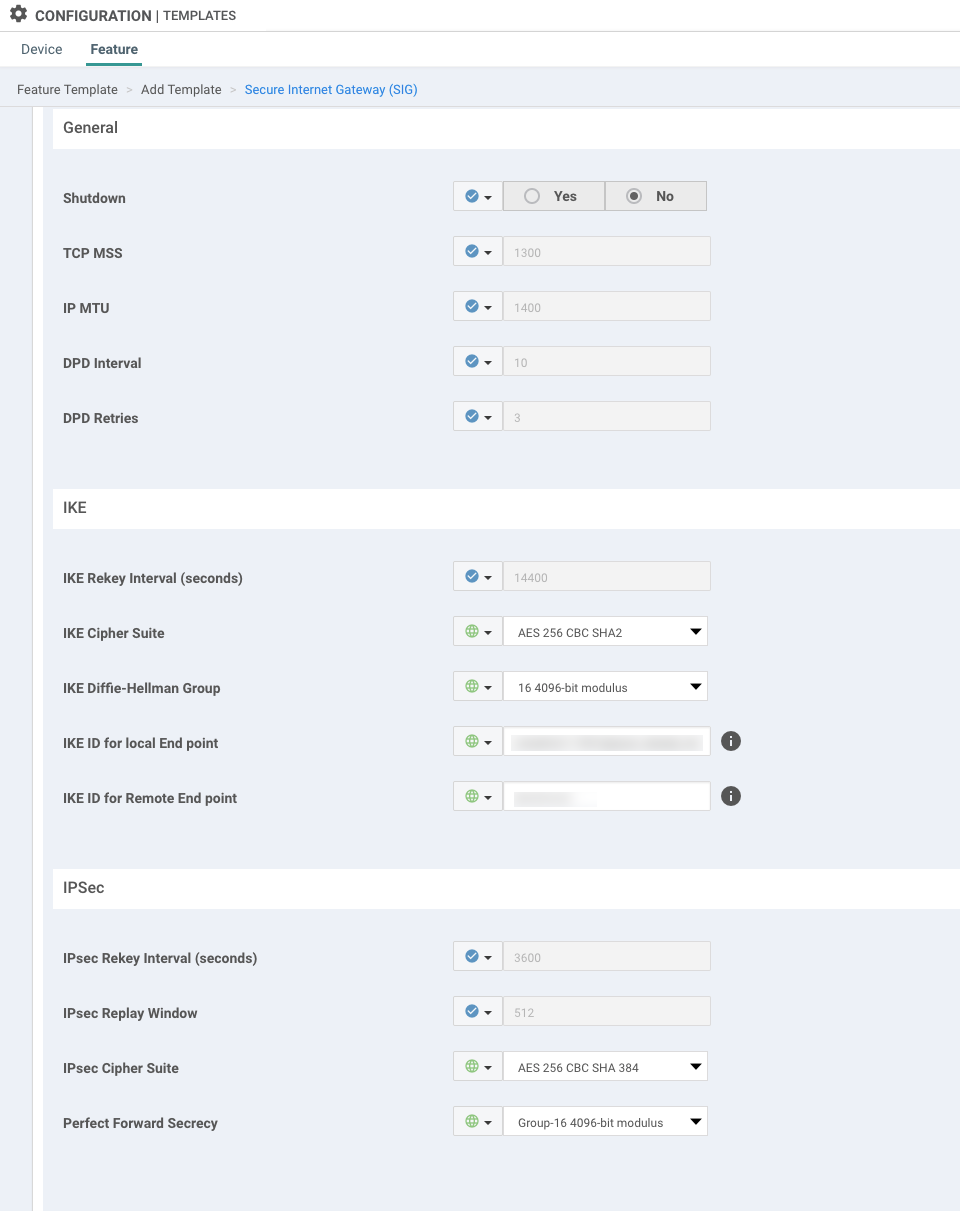Click the configuration gear icon

[x=18, y=15]
